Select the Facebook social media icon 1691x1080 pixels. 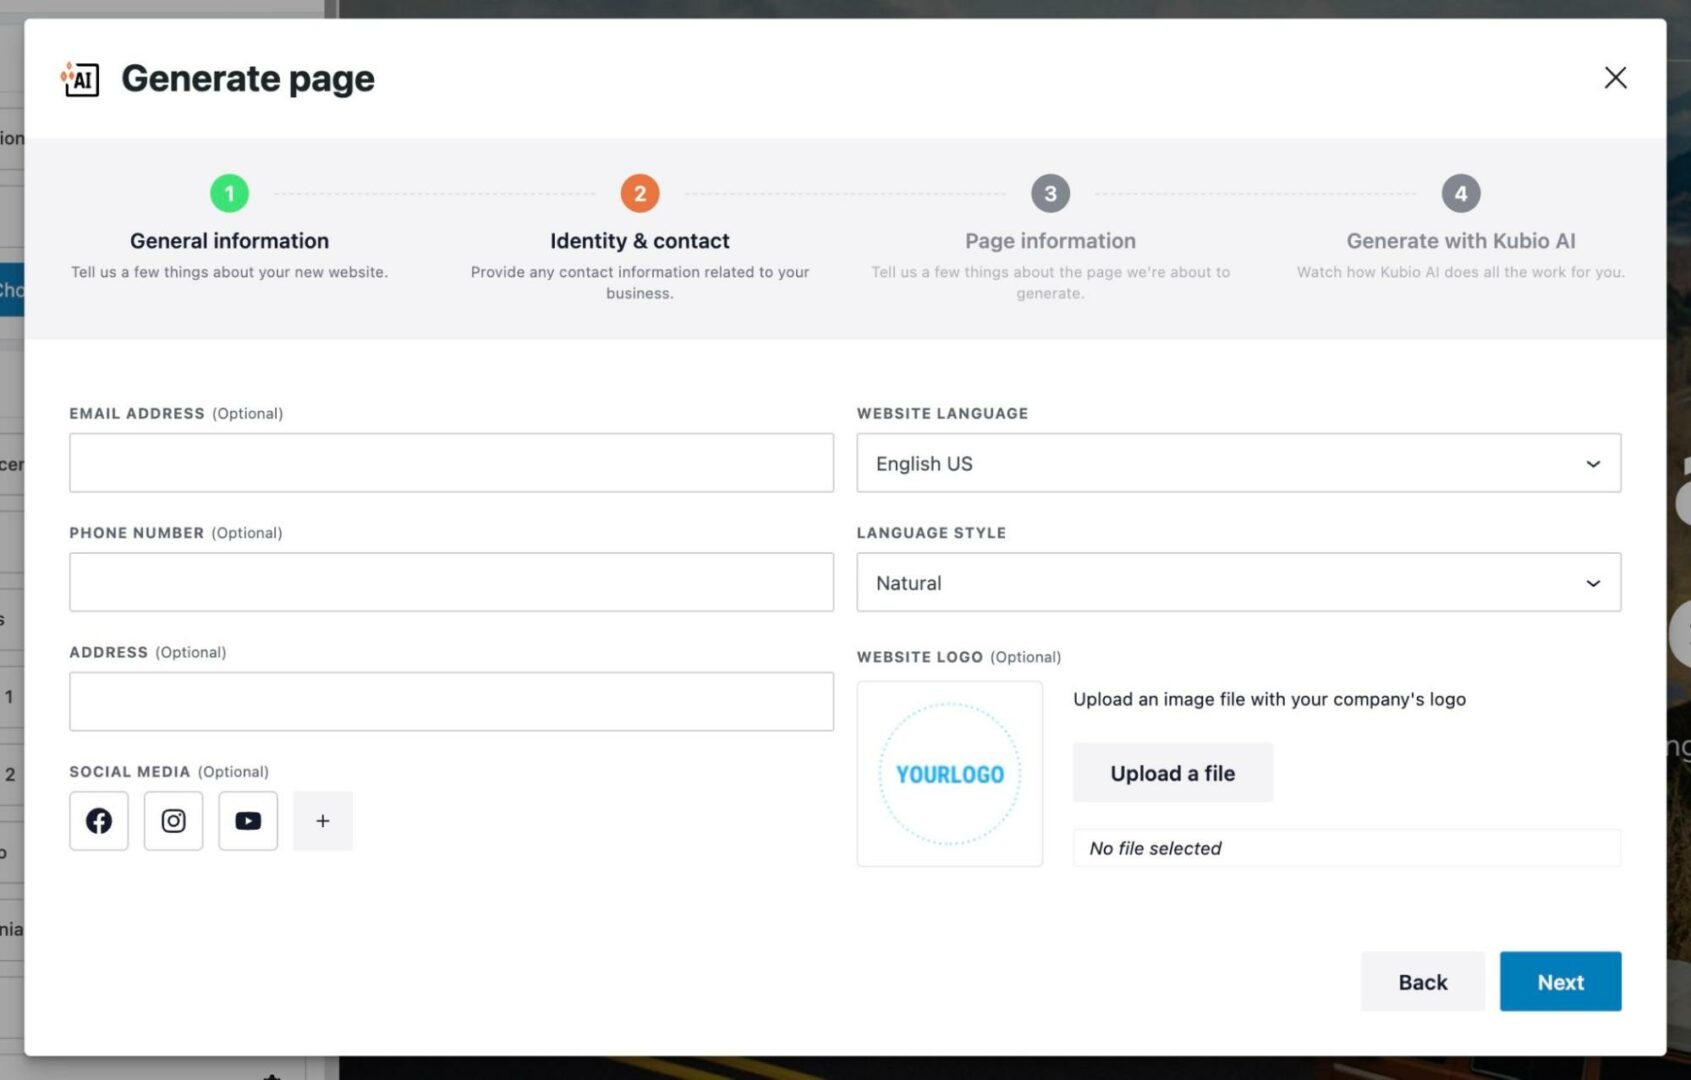pos(98,820)
